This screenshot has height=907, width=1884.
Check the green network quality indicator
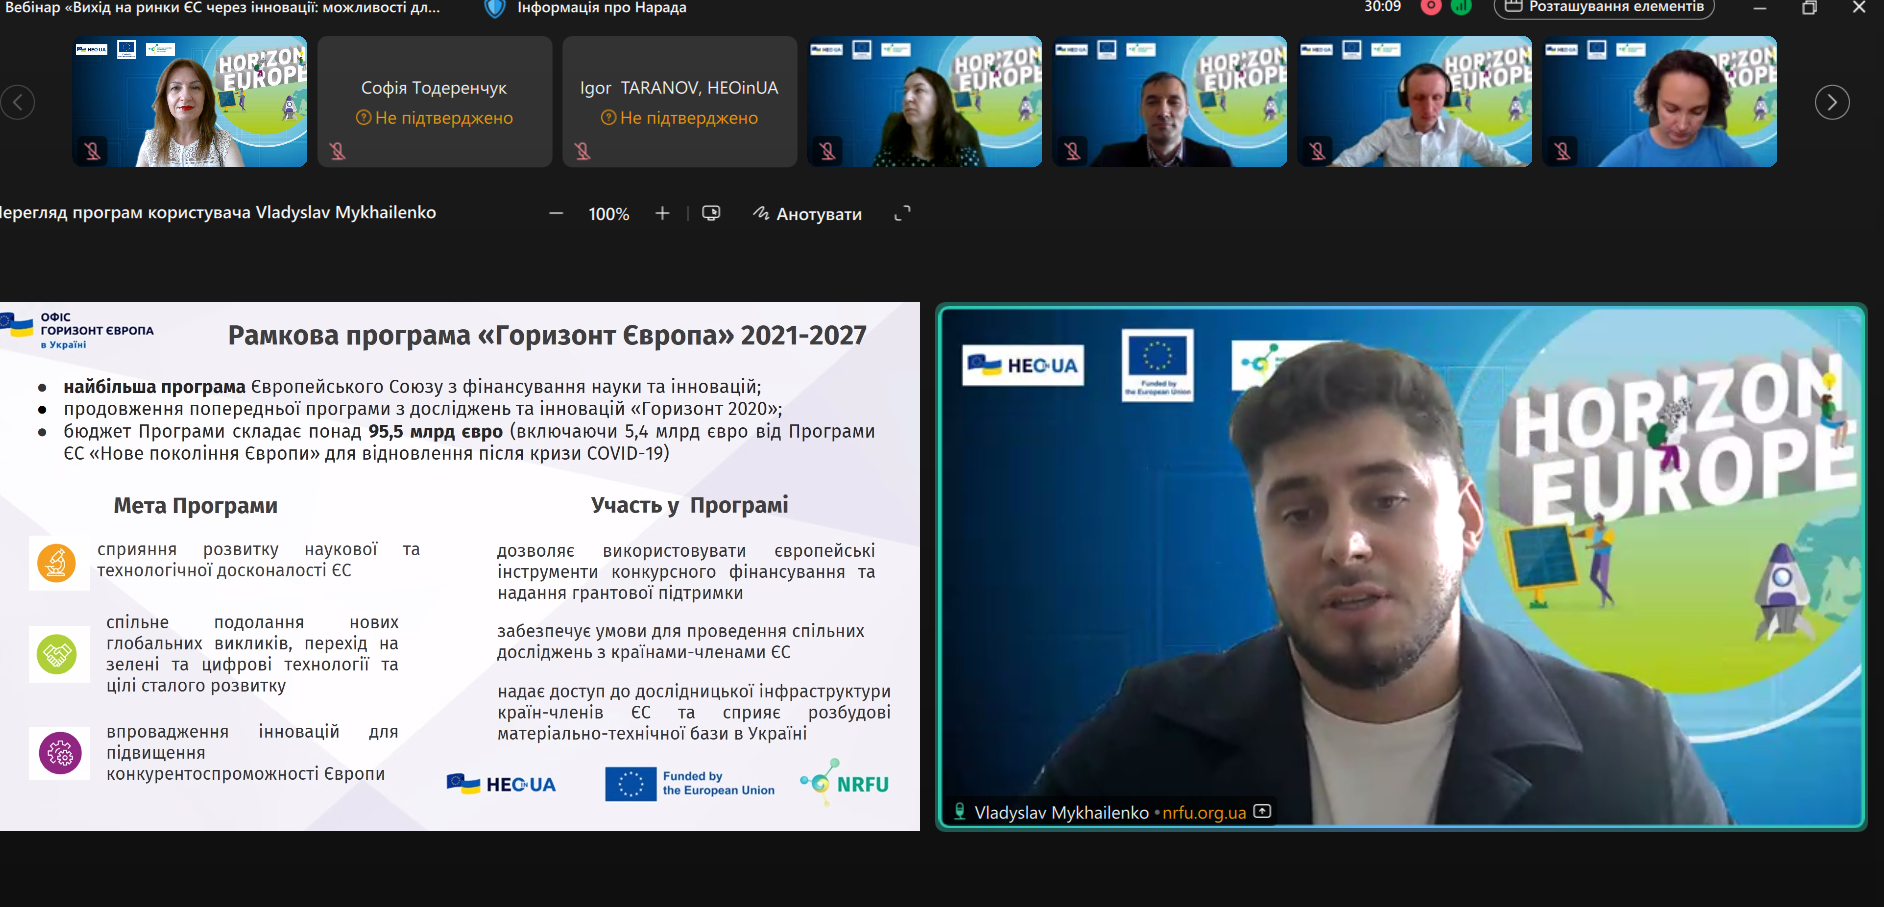click(1461, 7)
